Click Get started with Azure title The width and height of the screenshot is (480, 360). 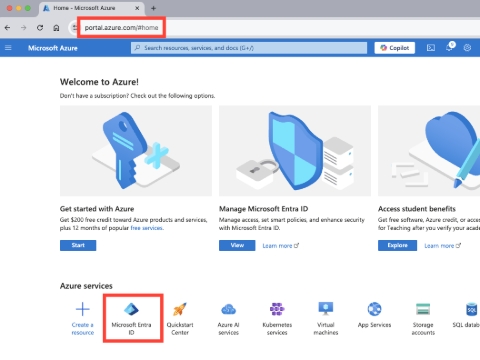(97, 209)
